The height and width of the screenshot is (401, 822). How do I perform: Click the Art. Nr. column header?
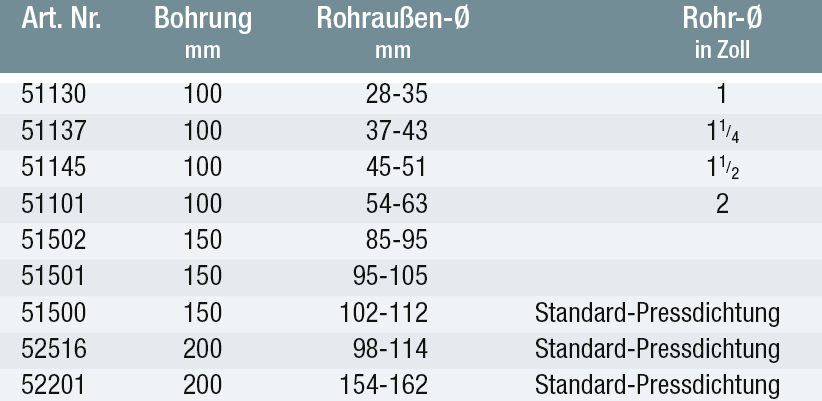(x=64, y=21)
